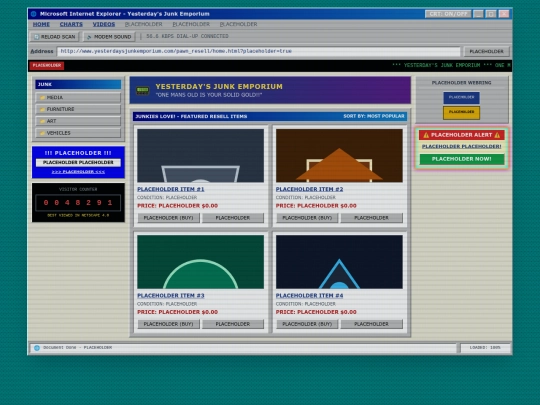Click white PLACEHOLDER PLACEHOLDER button in blue box
This screenshot has width=540, height=405.
pyautogui.click(x=78, y=163)
